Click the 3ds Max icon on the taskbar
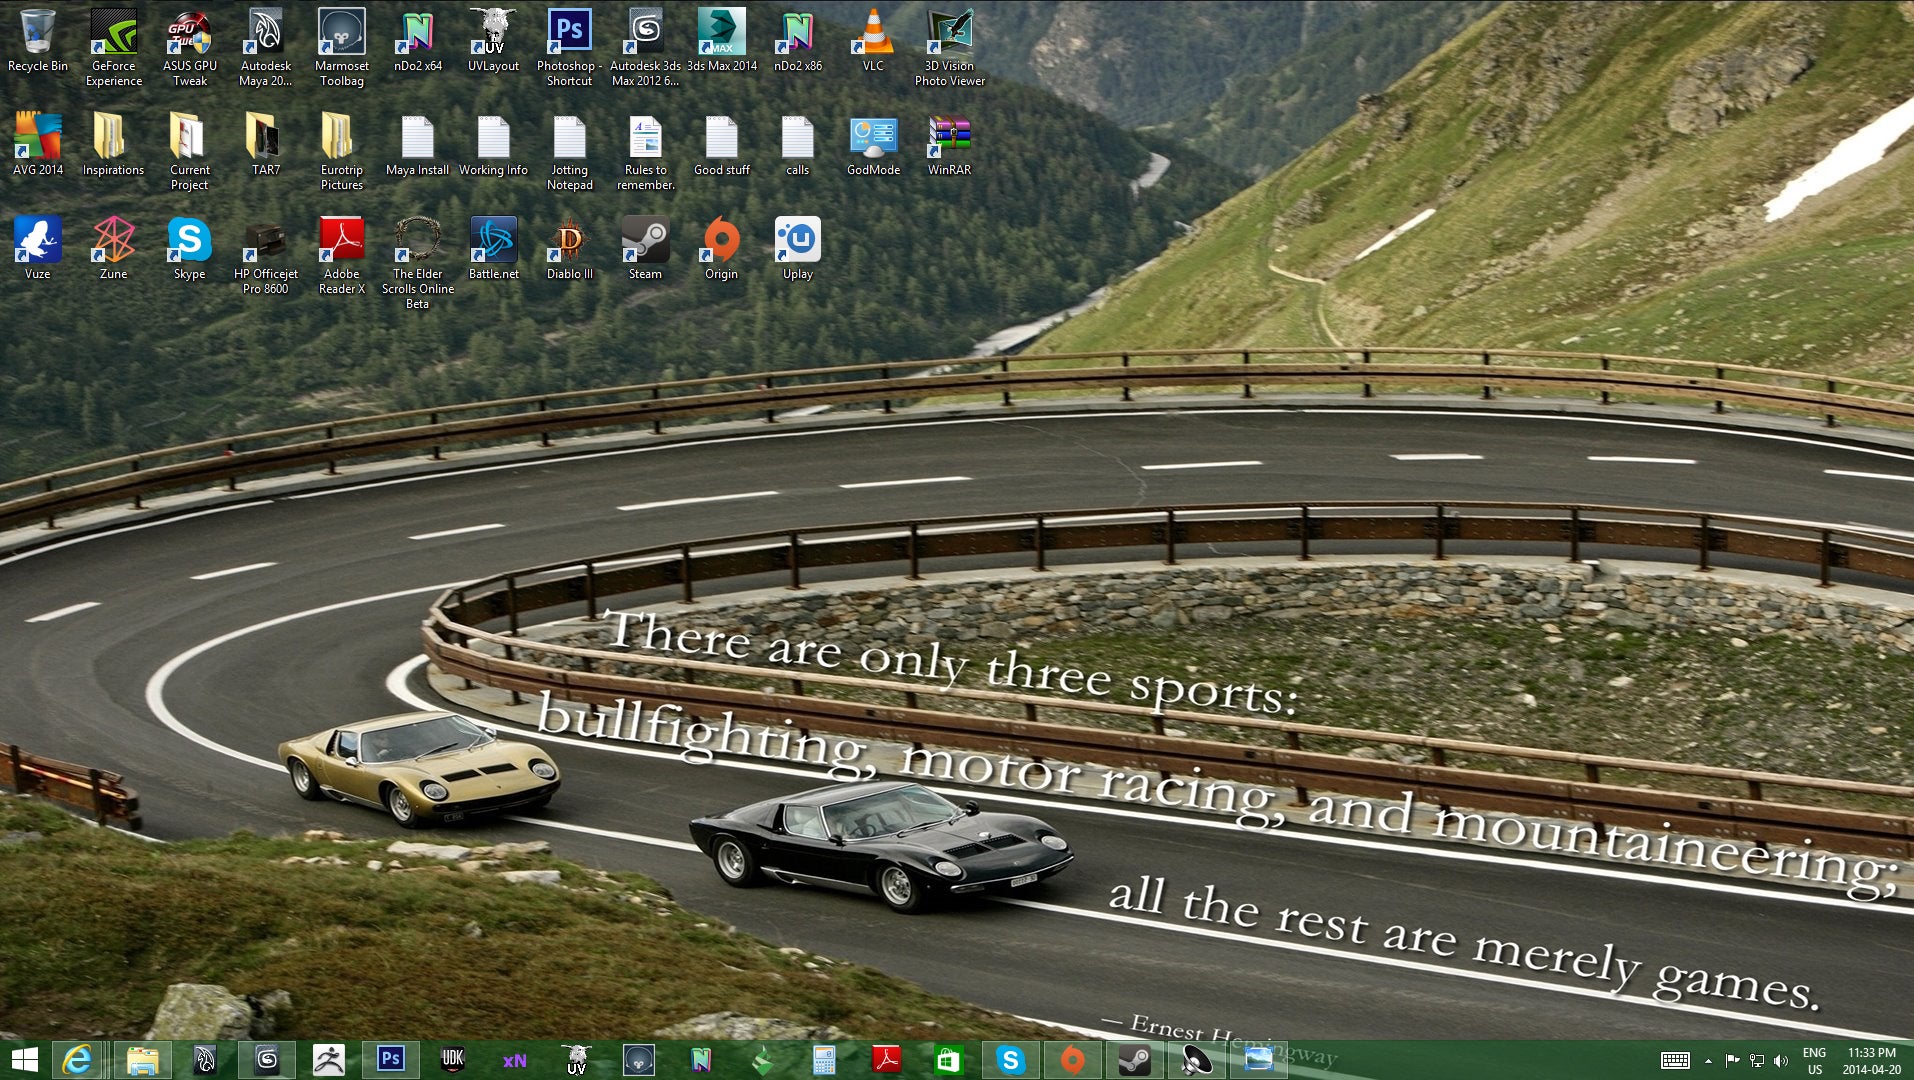This screenshot has height=1080, width=1914. (x=267, y=1060)
